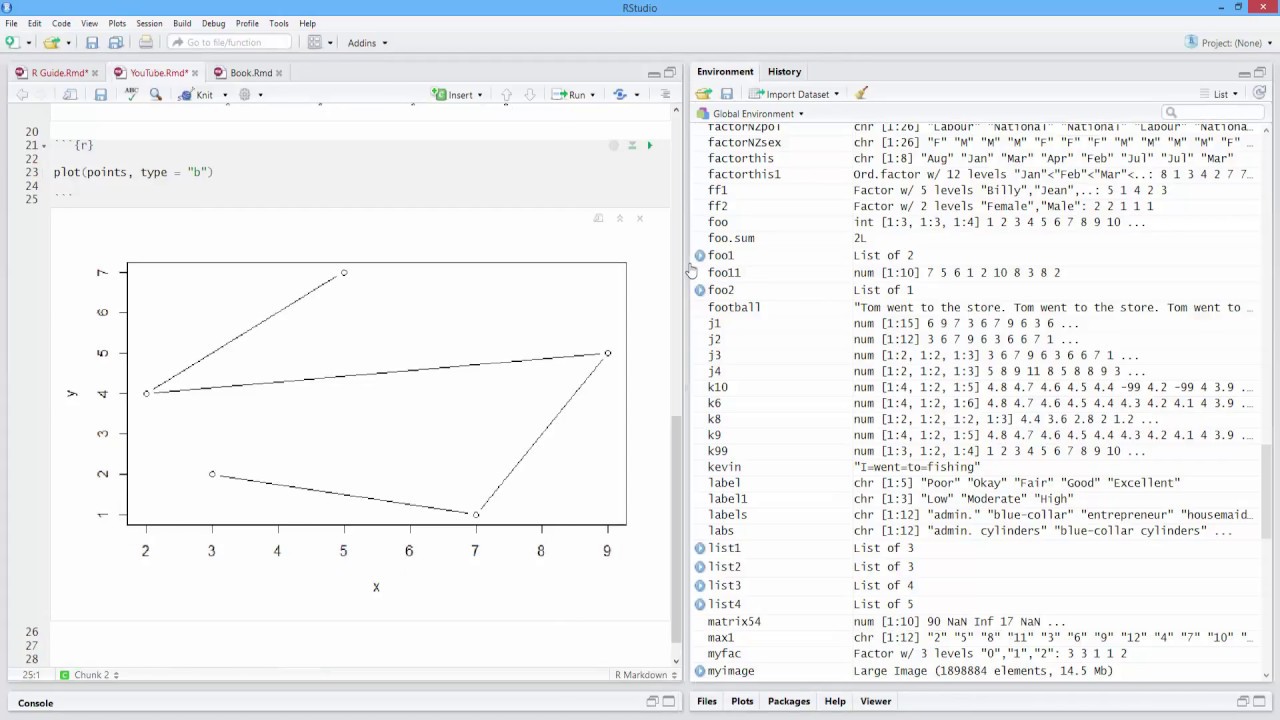Open the Run options dropdown arrow

click(593, 95)
